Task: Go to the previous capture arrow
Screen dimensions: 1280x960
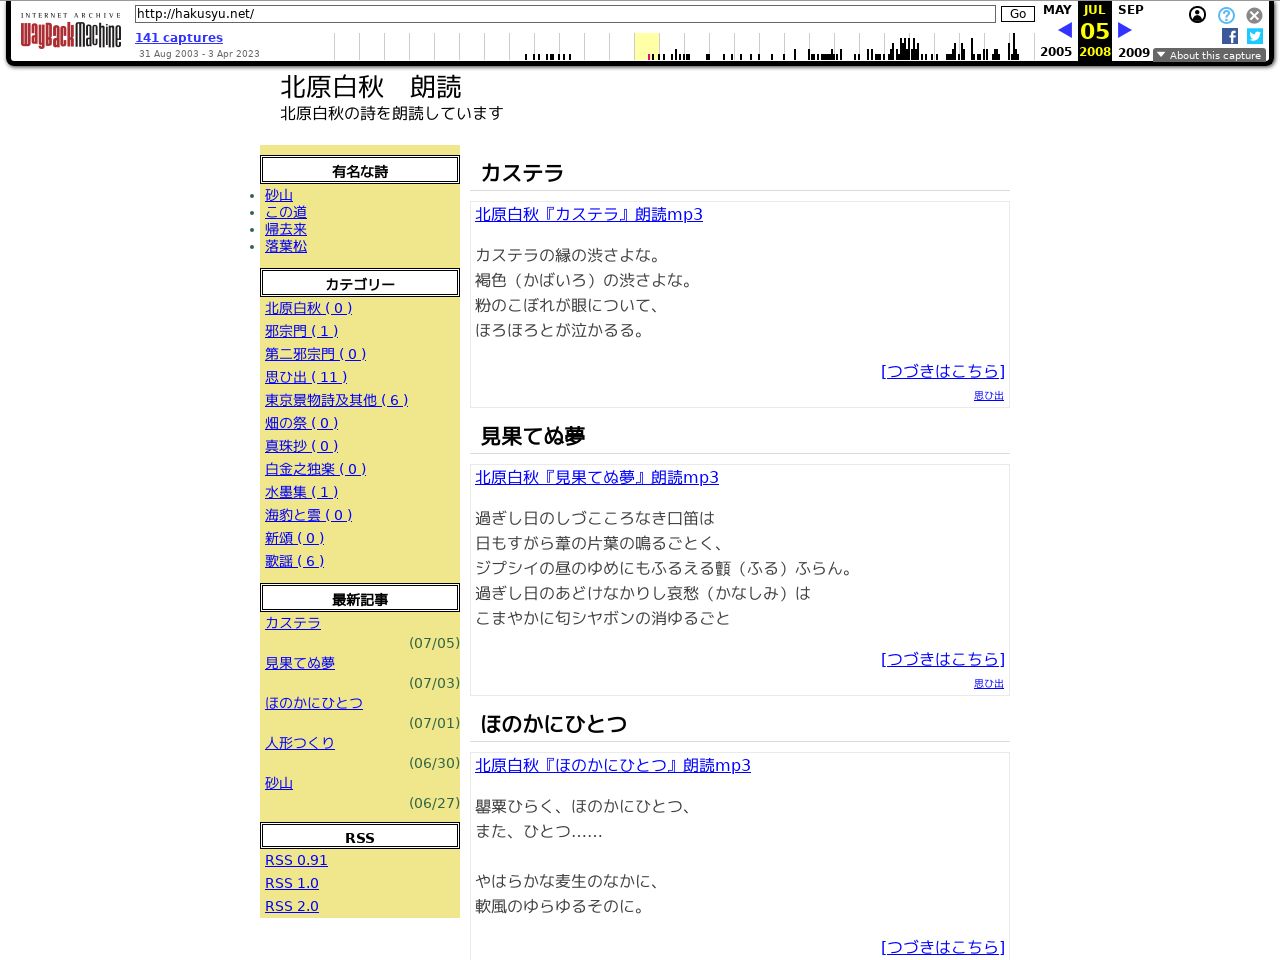Action: (x=1064, y=30)
